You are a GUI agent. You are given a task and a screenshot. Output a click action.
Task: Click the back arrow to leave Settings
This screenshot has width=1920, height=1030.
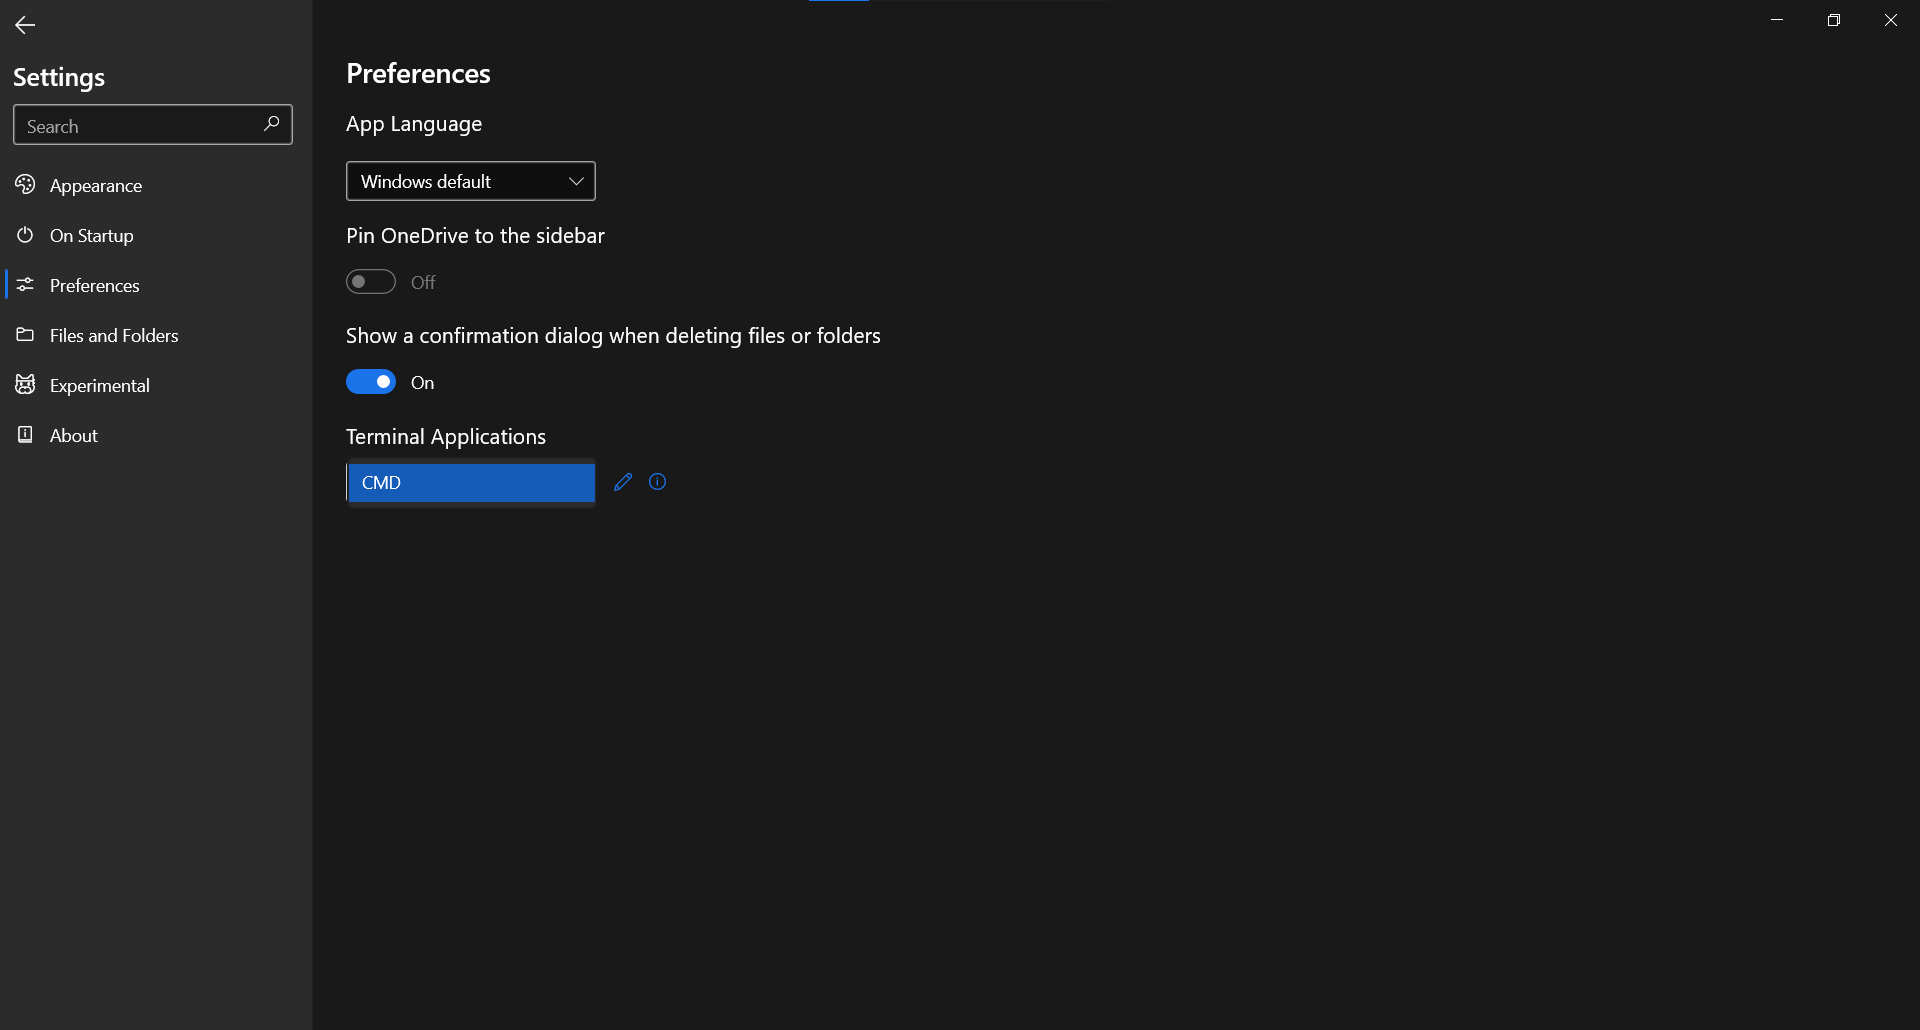pos(24,25)
